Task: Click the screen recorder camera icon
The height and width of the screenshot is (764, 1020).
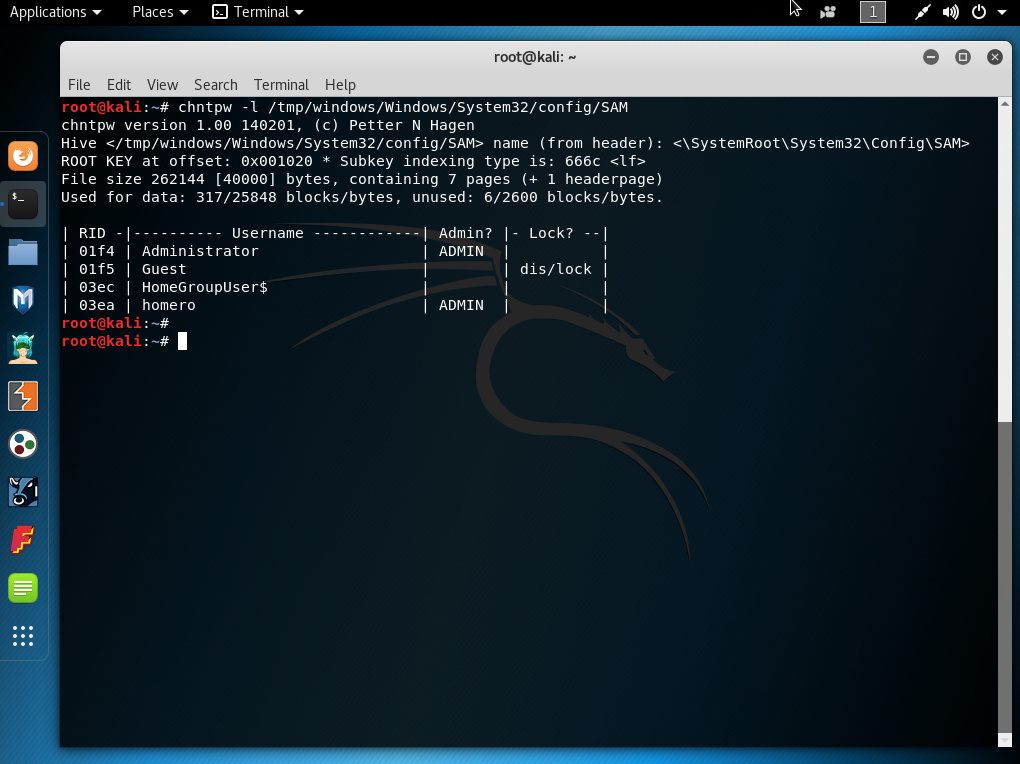Action: coord(827,12)
